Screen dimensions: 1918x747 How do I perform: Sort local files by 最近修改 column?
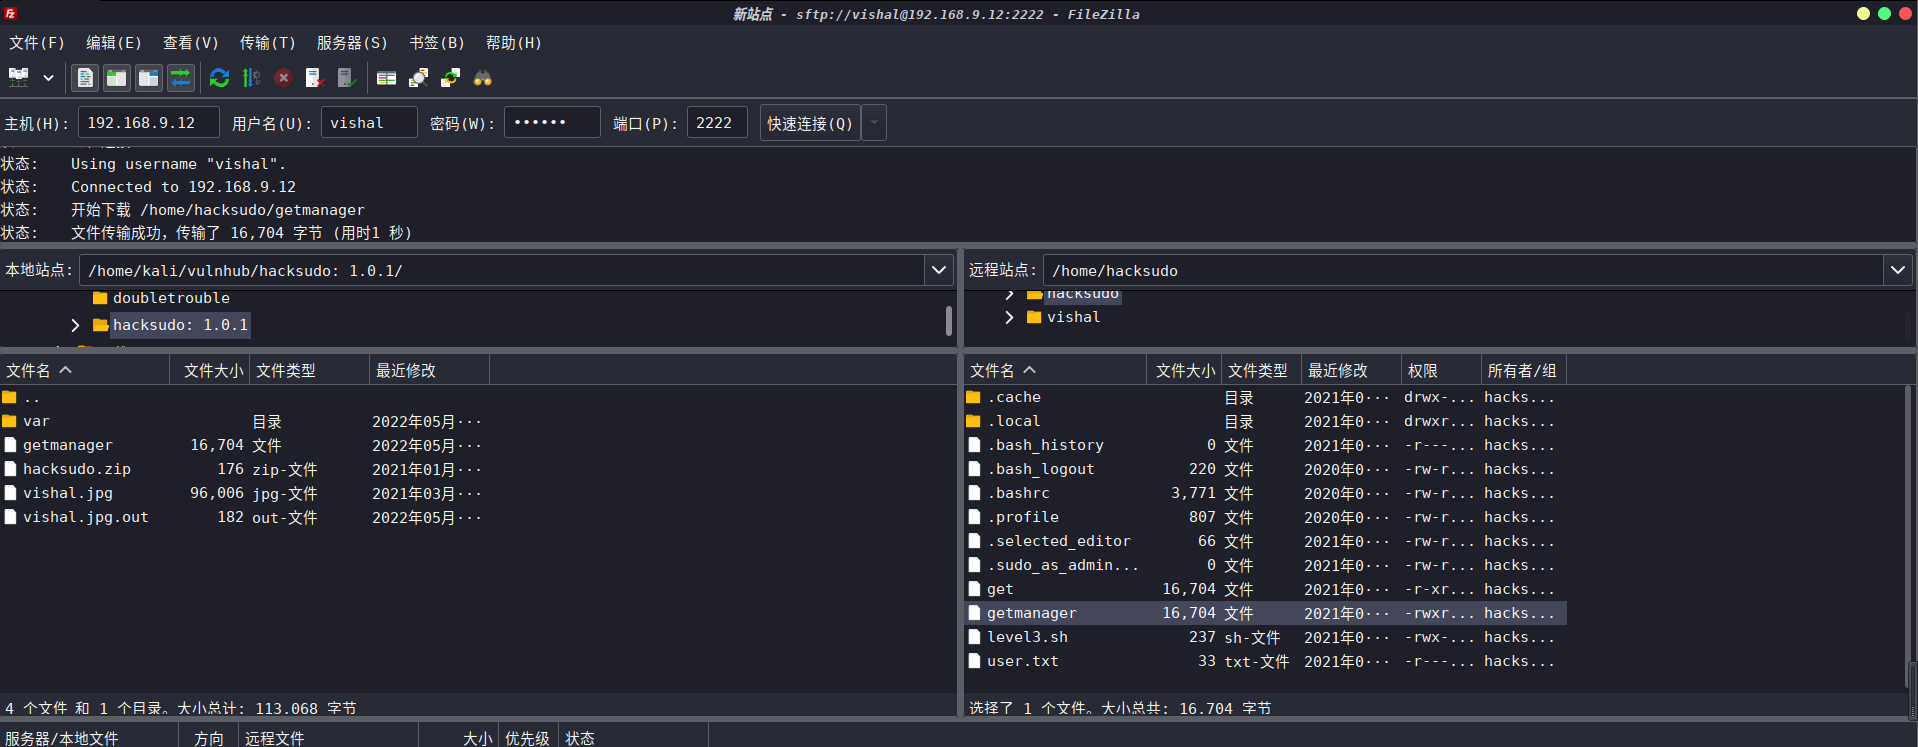429,370
